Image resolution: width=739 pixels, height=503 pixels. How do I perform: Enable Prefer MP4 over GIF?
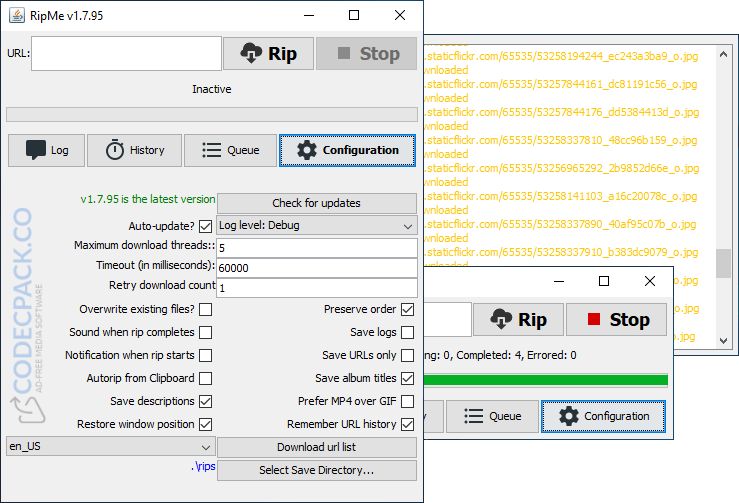(x=408, y=402)
